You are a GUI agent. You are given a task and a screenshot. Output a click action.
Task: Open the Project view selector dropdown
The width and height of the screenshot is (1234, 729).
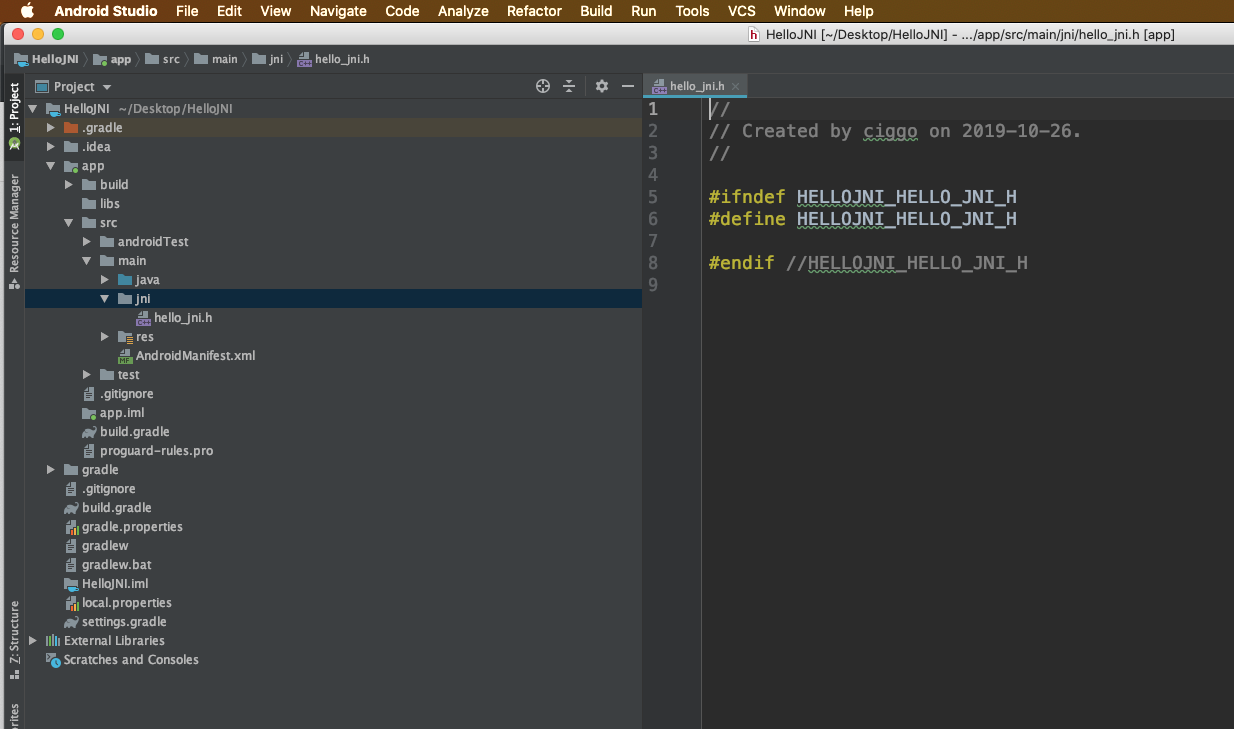tap(74, 86)
